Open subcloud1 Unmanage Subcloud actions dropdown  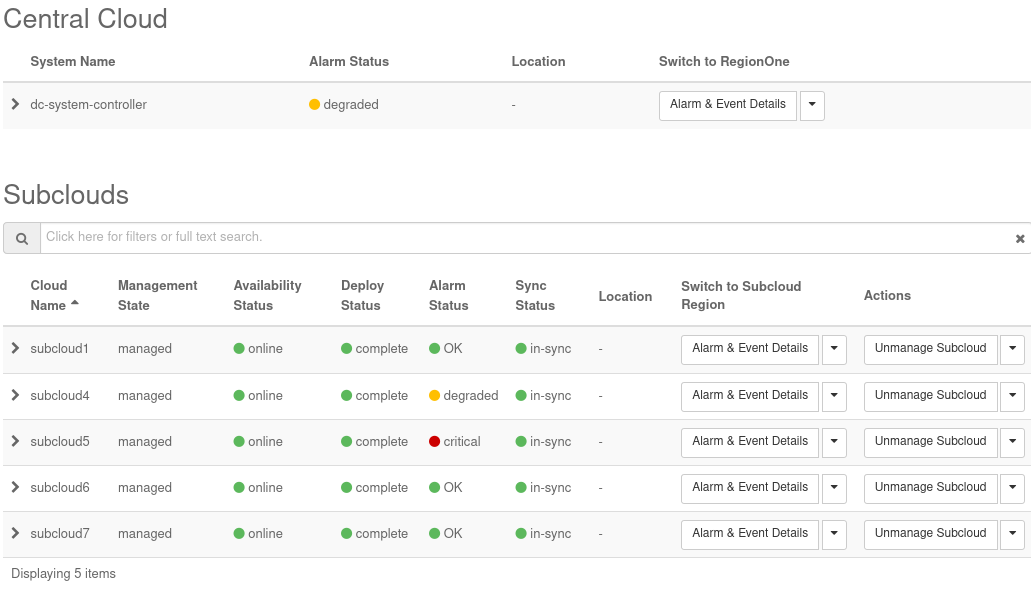(1012, 349)
